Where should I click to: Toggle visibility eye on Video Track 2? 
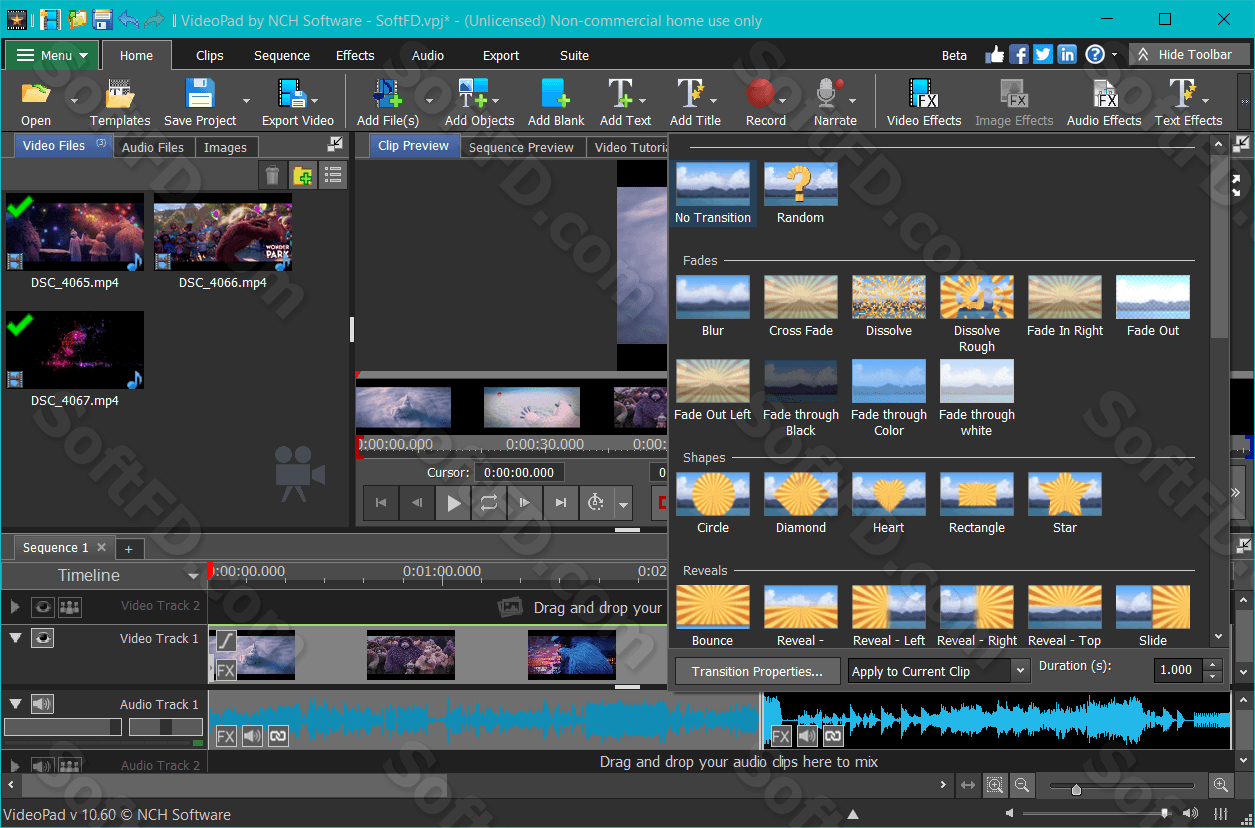tap(42, 606)
